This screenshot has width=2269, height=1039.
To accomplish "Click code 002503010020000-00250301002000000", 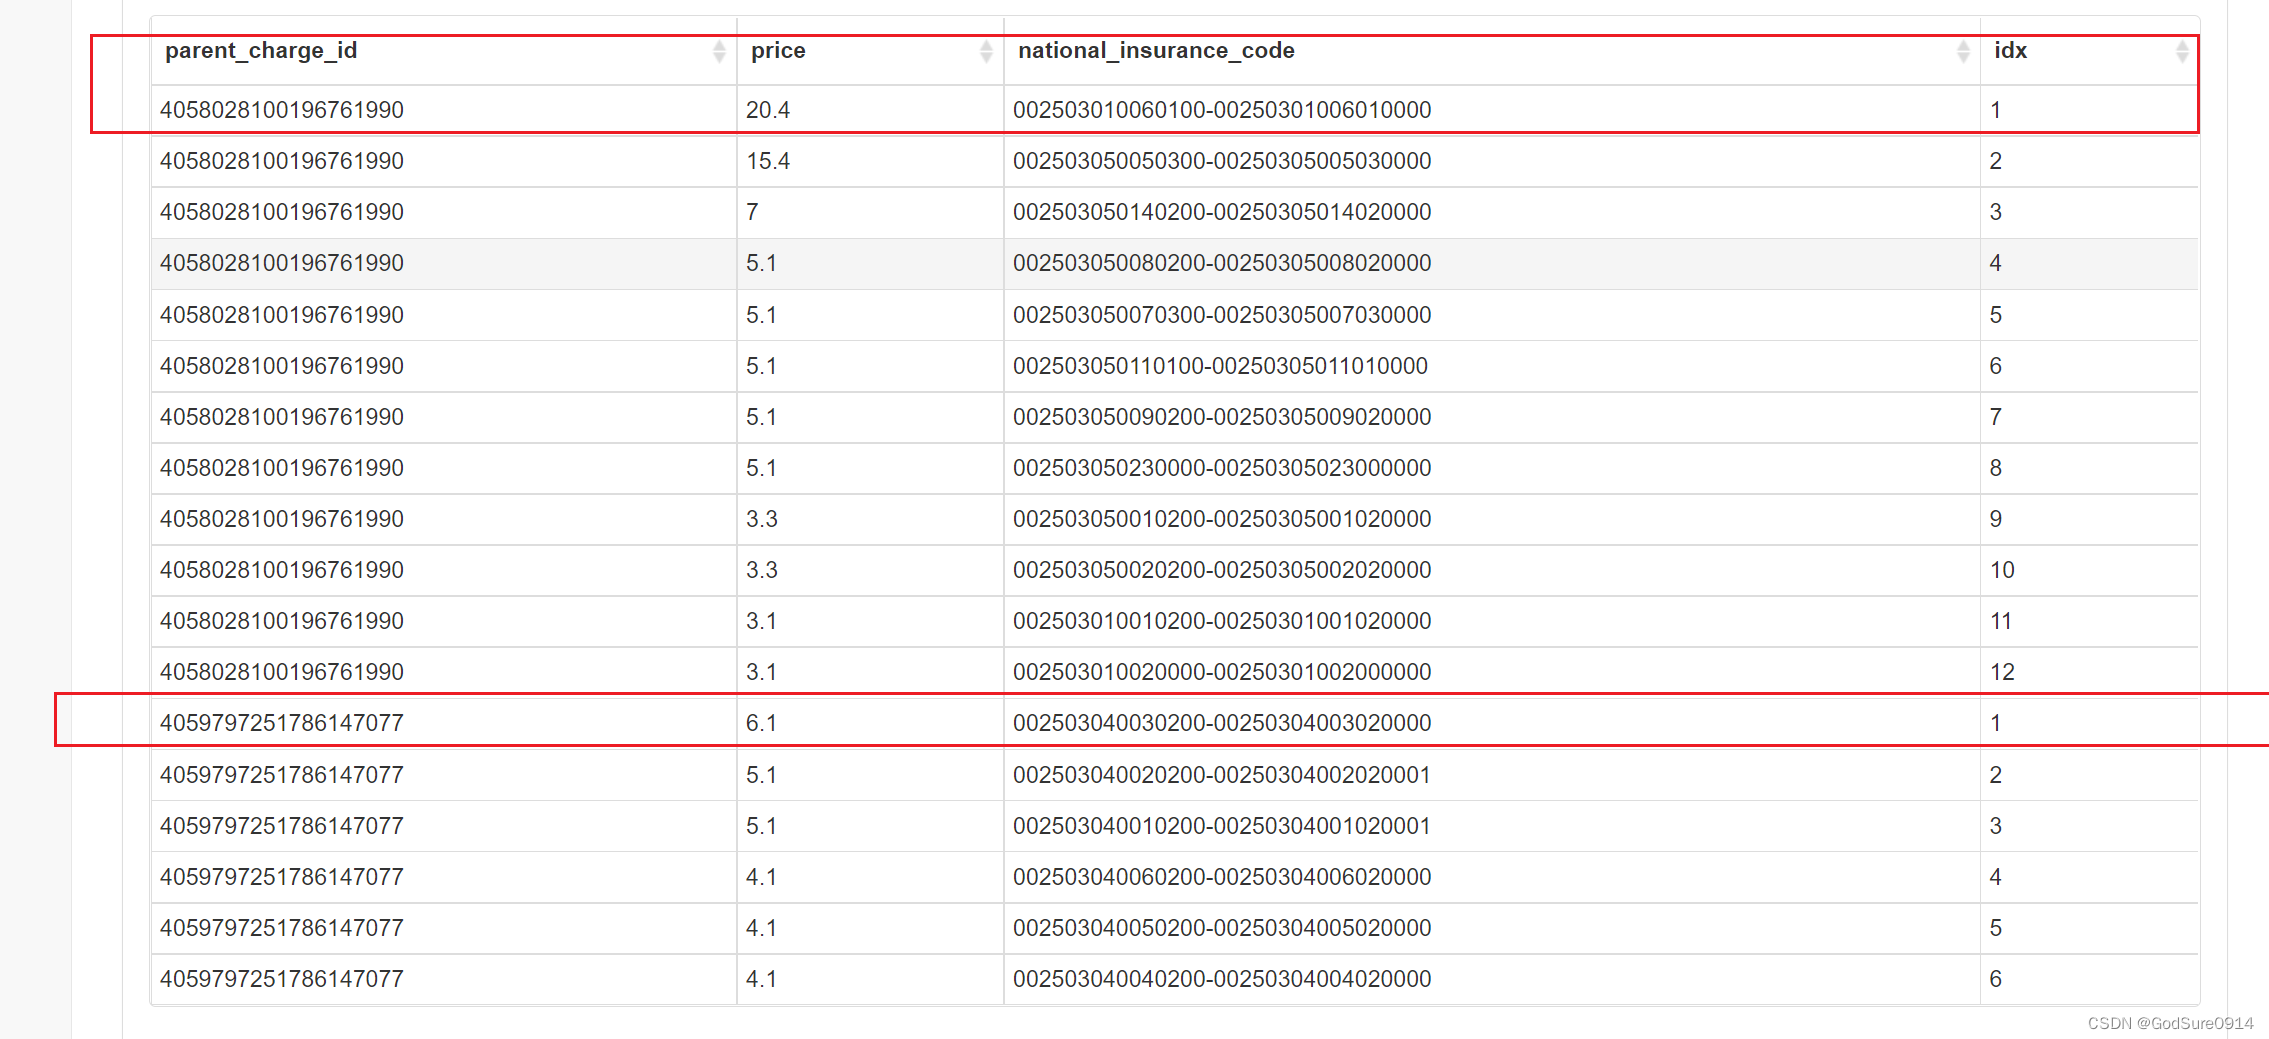I will pos(1222,672).
